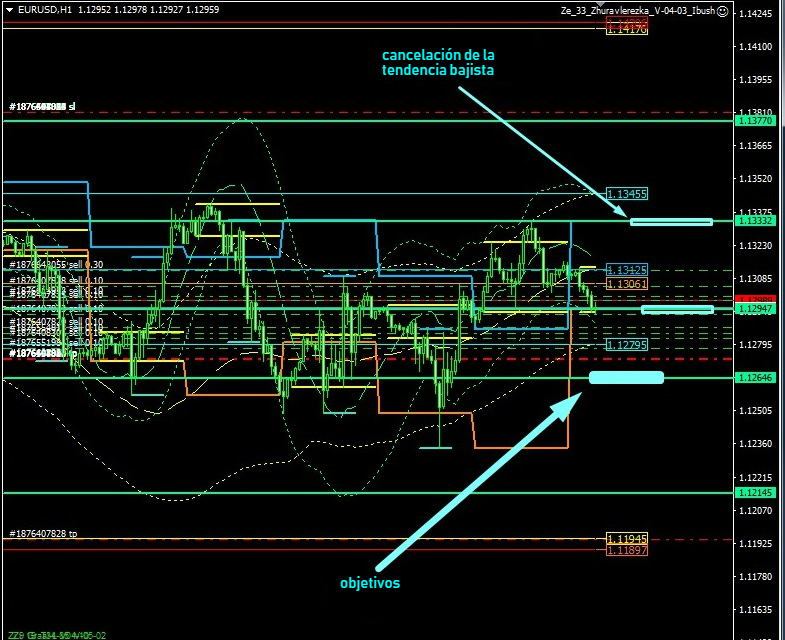Click the green 1.13770 axis price tag
Viewport: 785px width, 640px height.
tap(755, 121)
